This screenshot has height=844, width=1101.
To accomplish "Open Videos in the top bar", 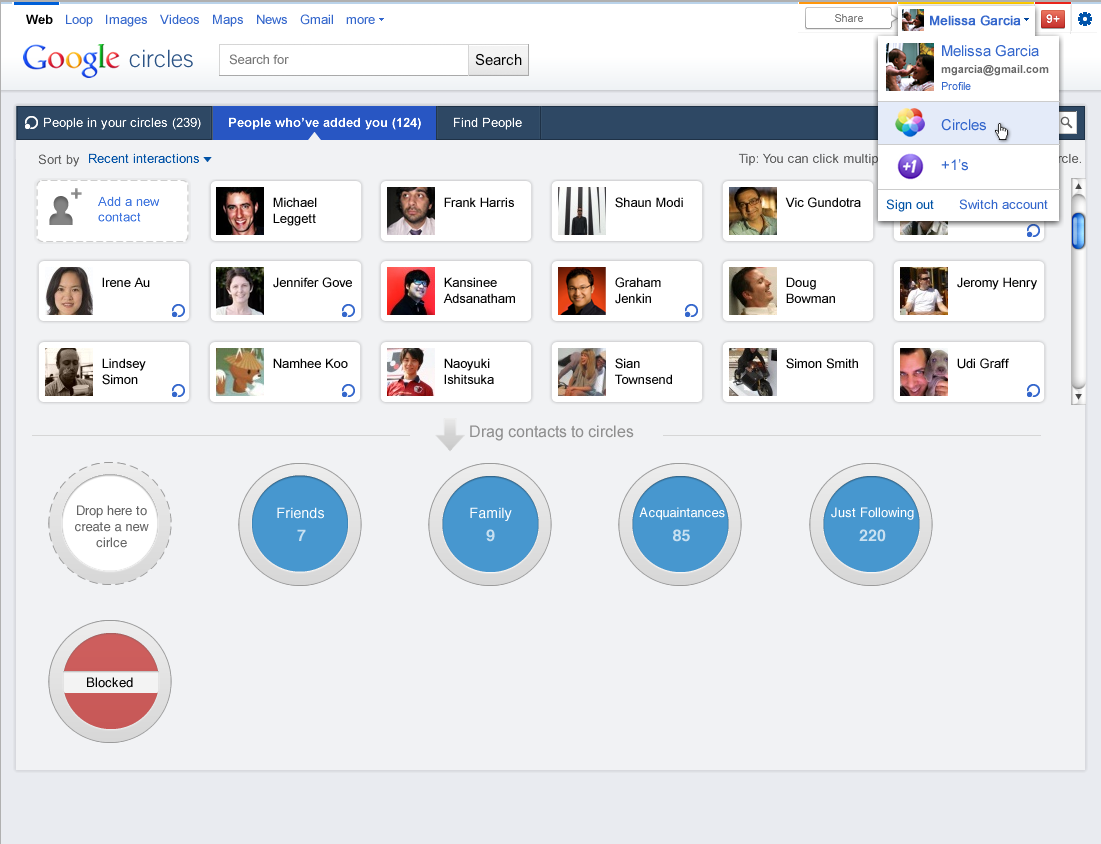I will [x=180, y=20].
